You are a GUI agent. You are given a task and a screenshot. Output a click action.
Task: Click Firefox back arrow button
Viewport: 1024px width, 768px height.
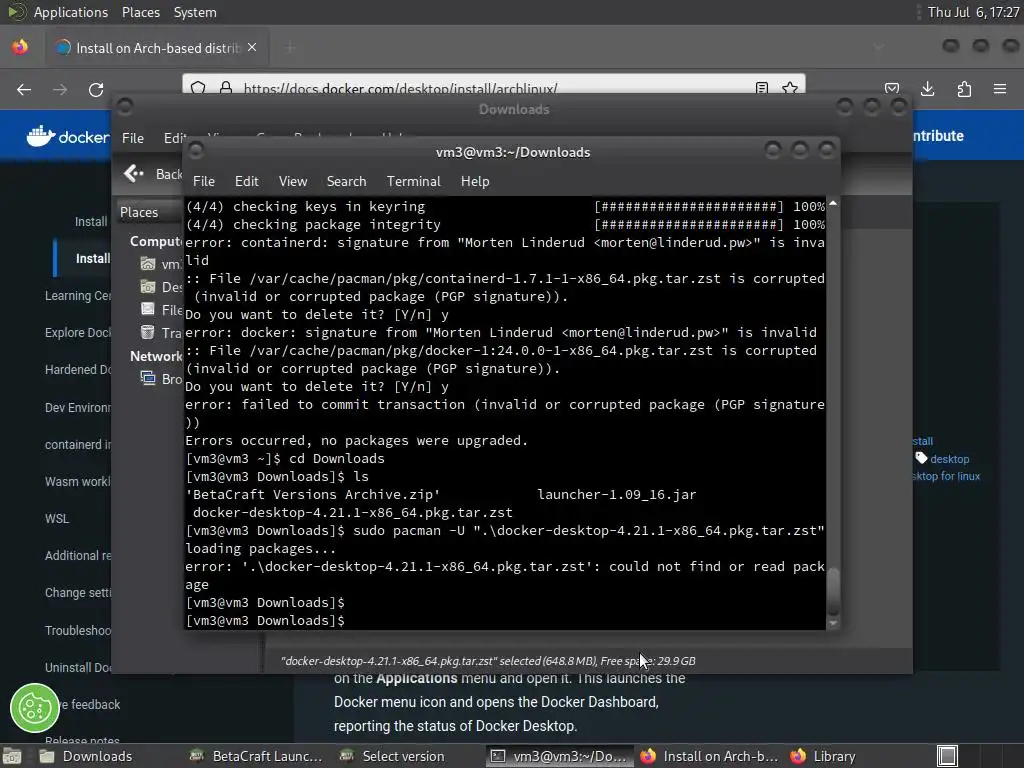pyautogui.click(x=24, y=89)
